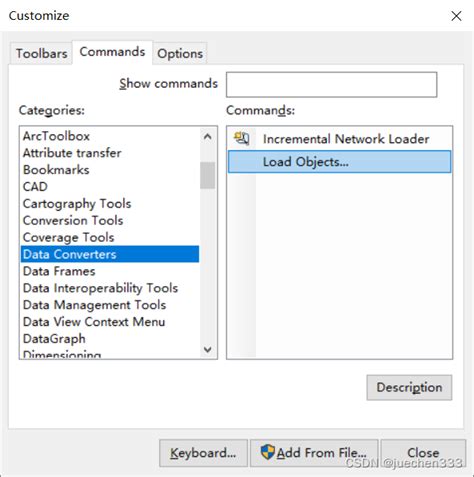This screenshot has width=474, height=477.
Task: Click the categories list down arrow
Action: (208, 349)
